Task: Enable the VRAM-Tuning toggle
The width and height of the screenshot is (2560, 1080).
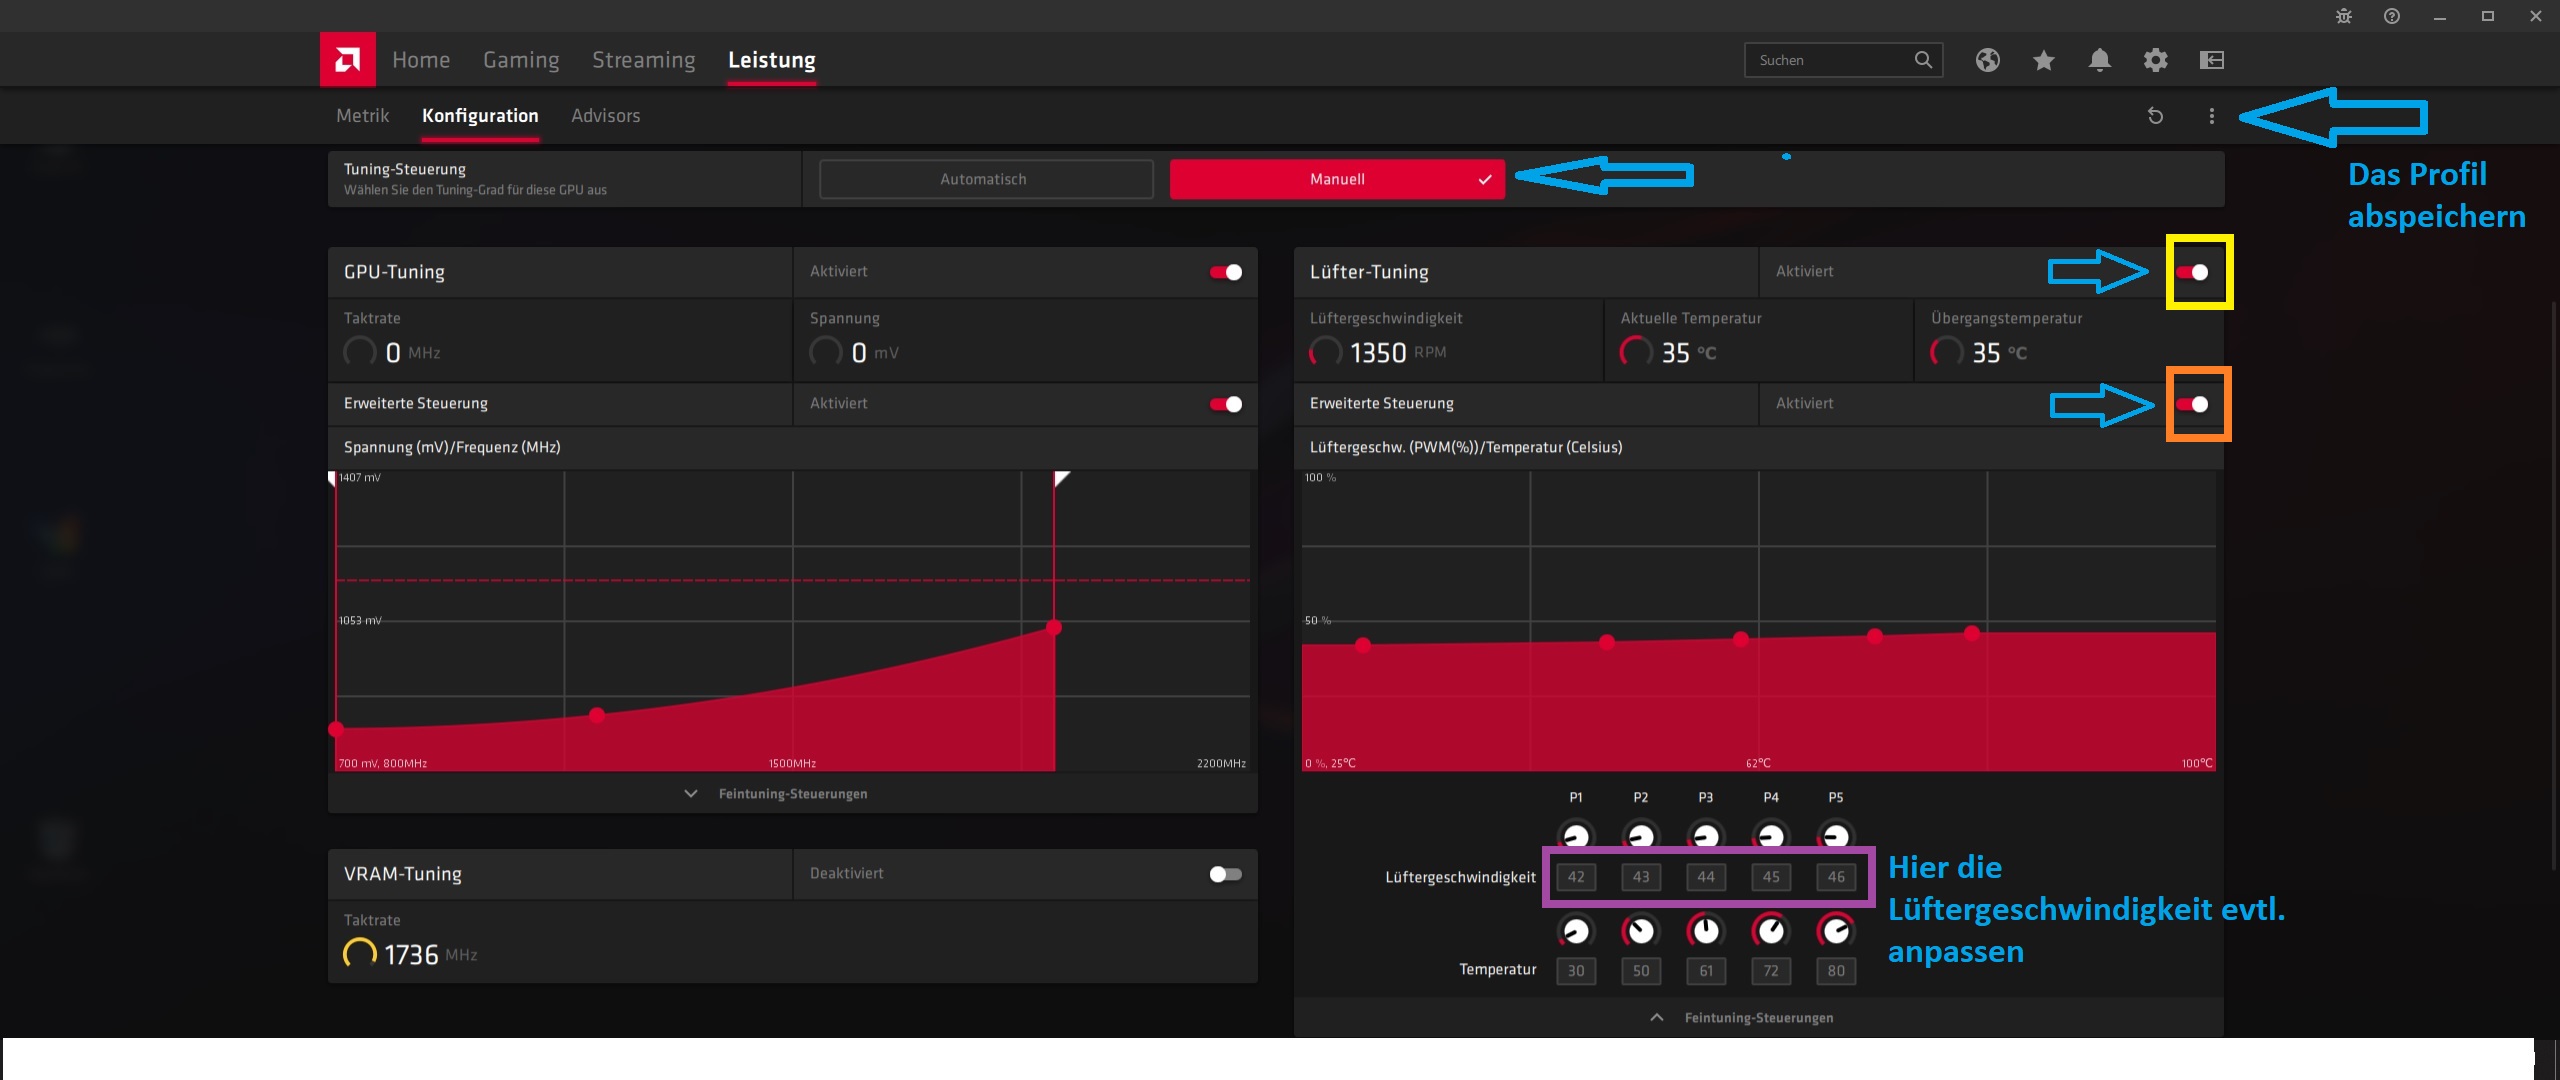Action: click(1225, 874)
